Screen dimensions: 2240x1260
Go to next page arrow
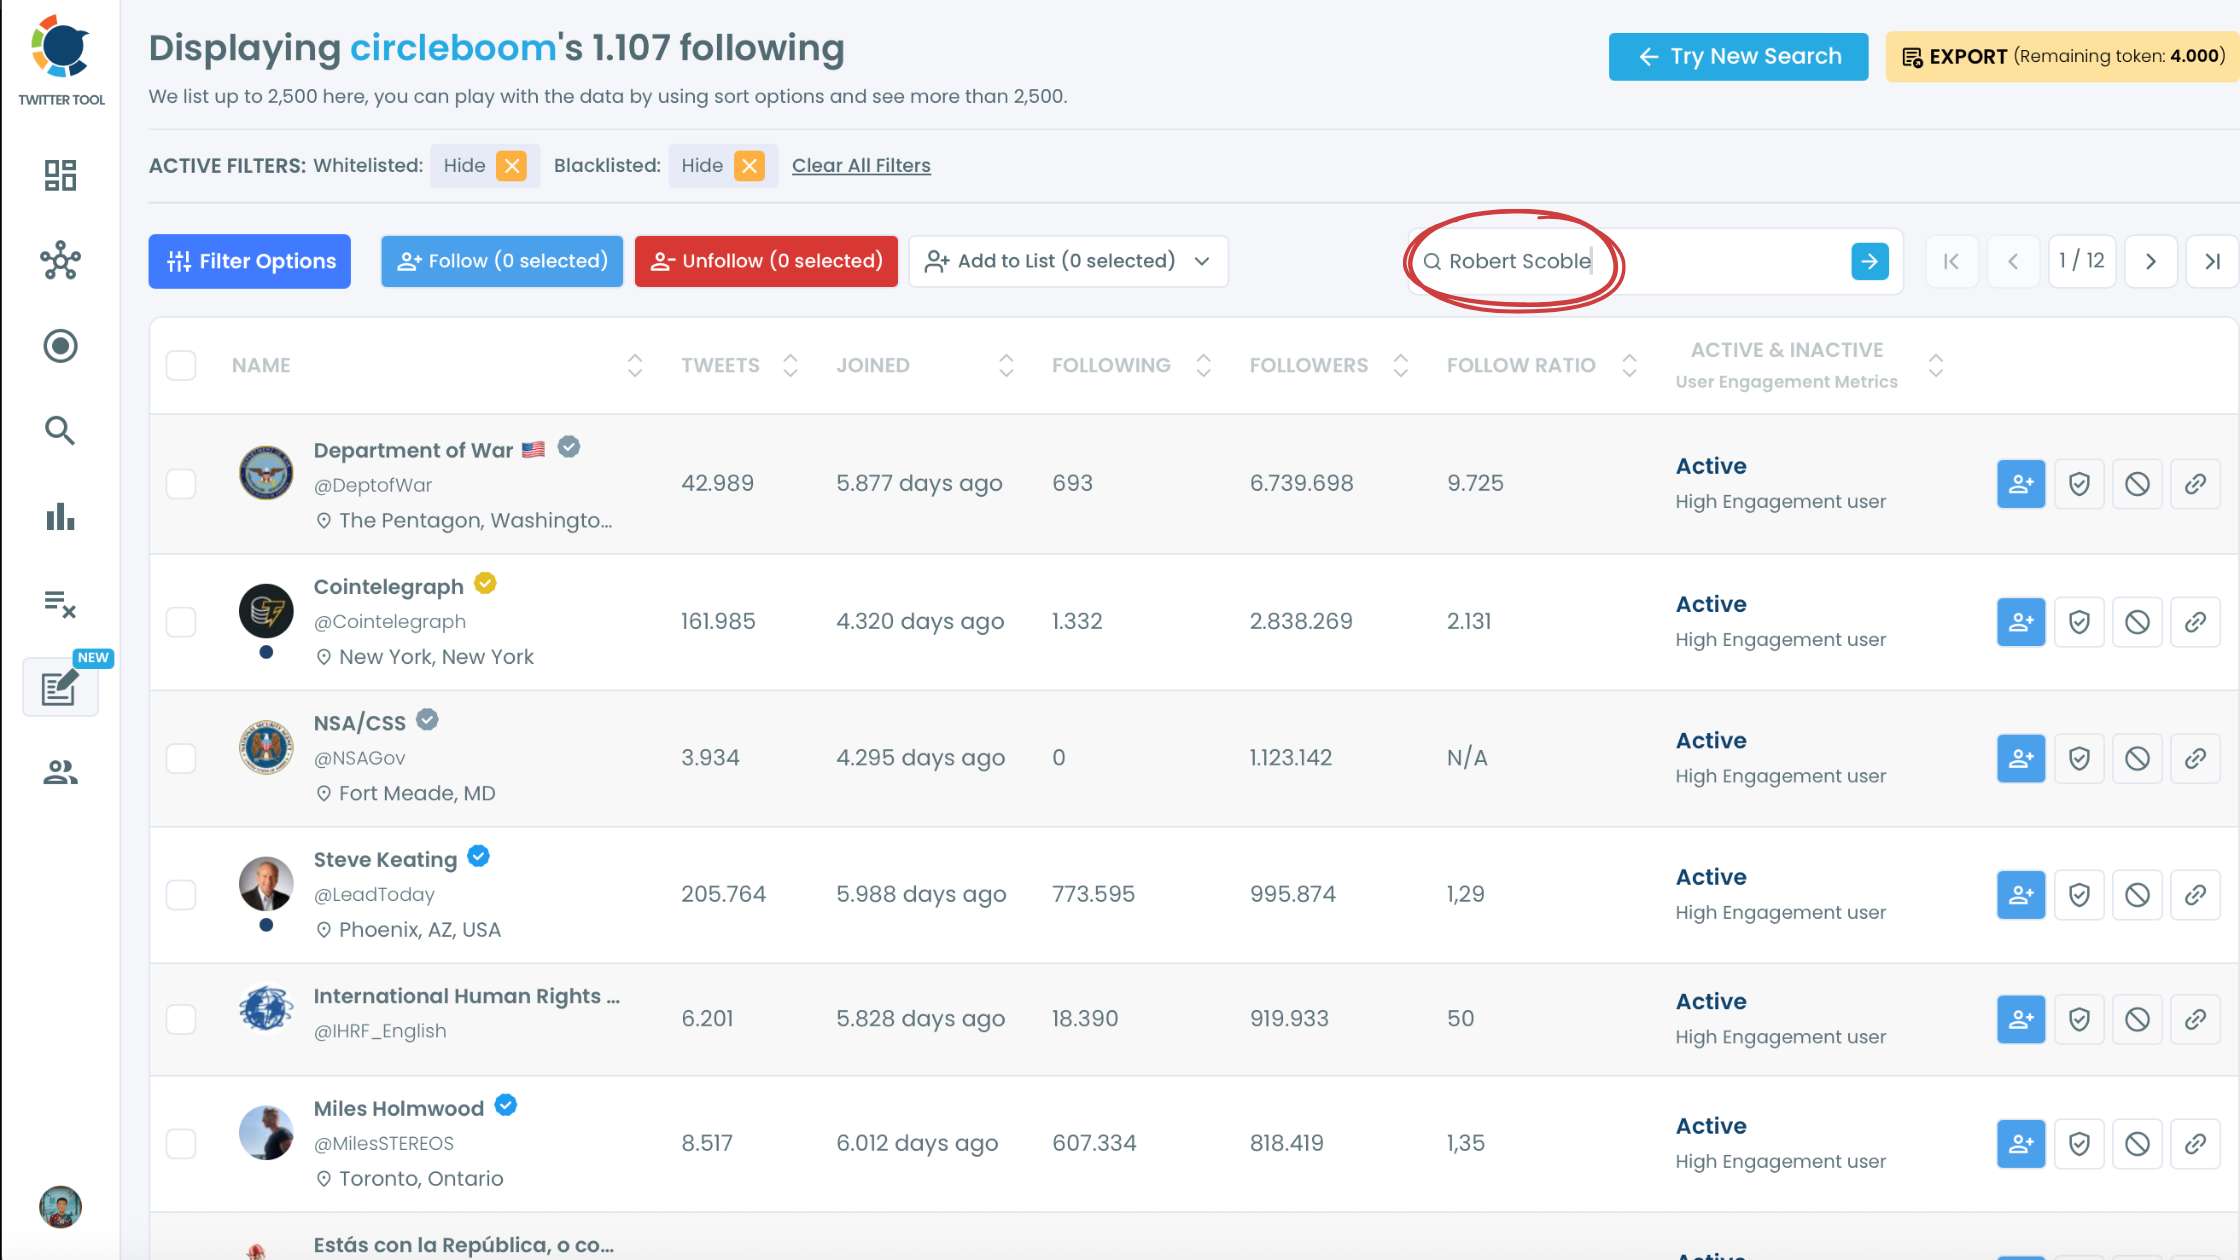click(x=2150, y=261)
